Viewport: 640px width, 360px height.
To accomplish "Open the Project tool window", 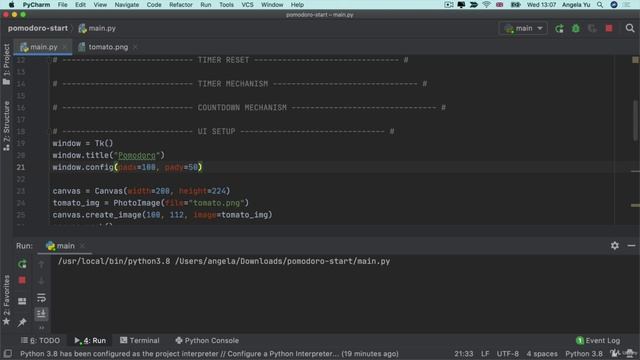I will tap(6, 64).
